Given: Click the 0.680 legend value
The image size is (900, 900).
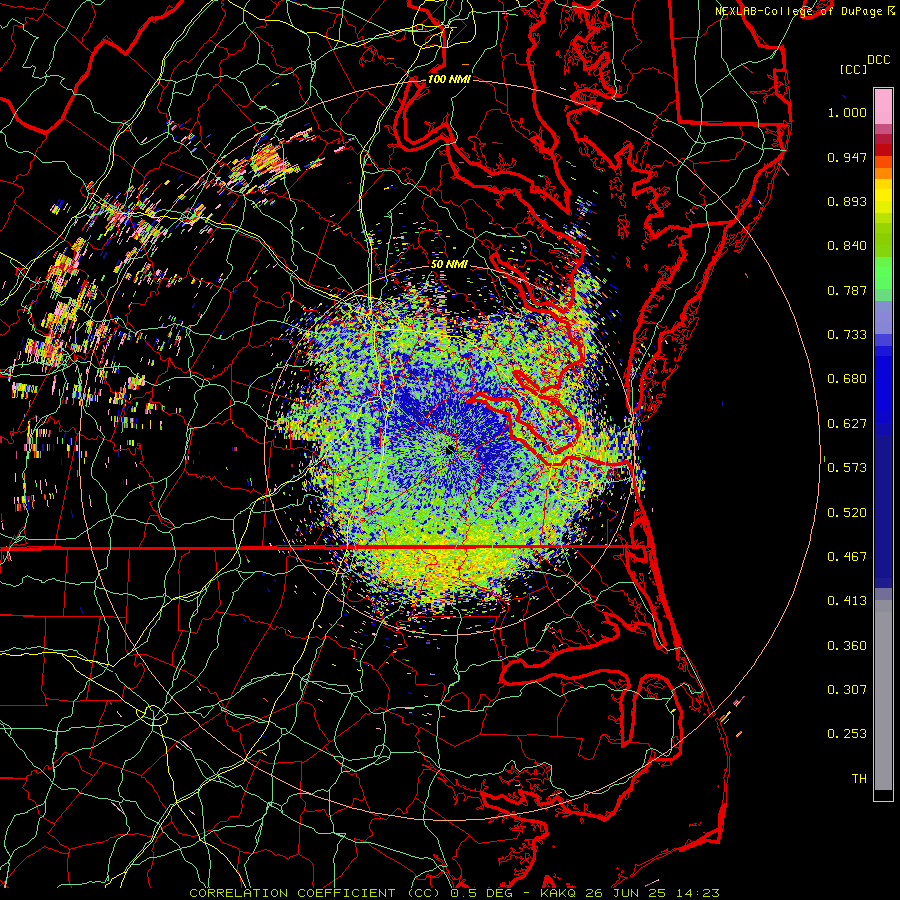Looking at the screenshot, I should point(847,379).
